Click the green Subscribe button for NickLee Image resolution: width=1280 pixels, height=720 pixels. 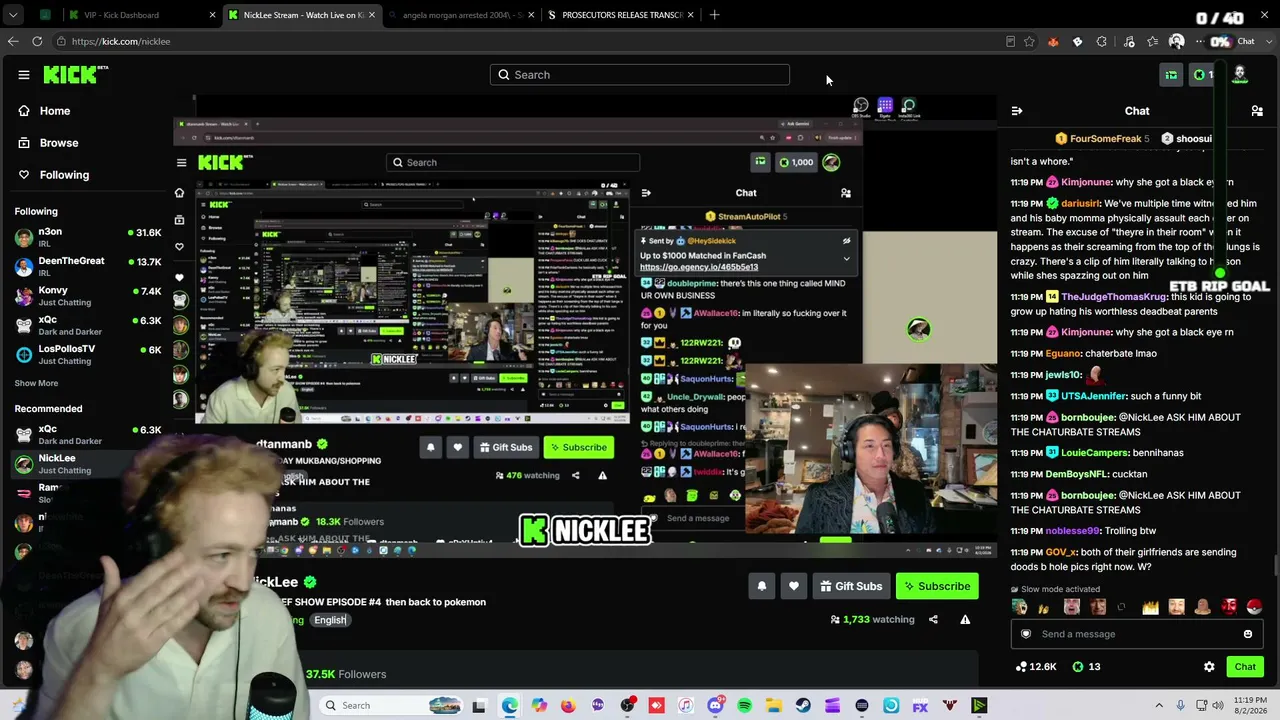coord(937,587)
